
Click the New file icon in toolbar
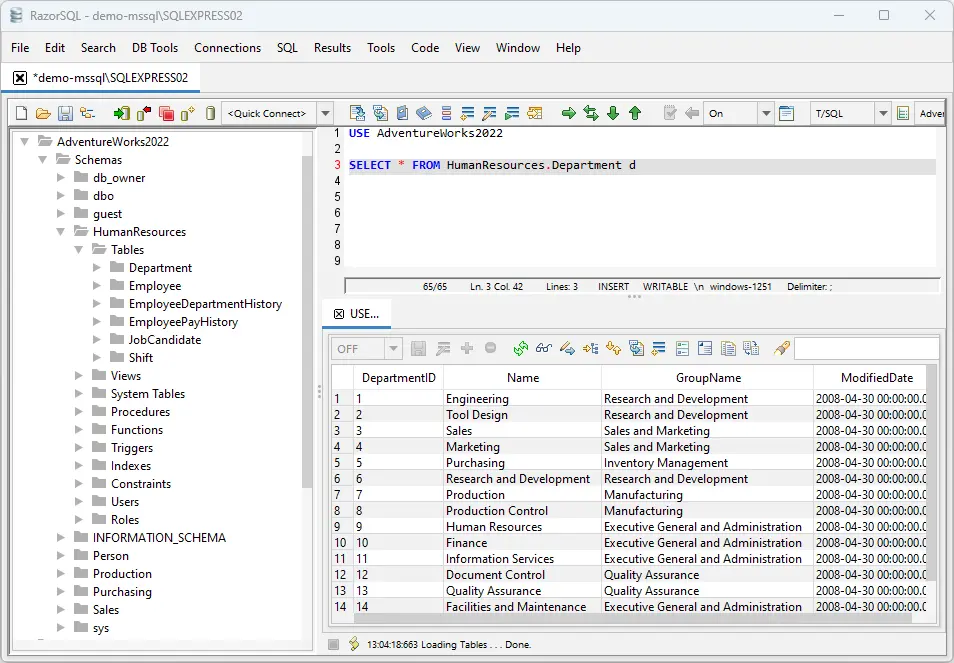[22, 114]
